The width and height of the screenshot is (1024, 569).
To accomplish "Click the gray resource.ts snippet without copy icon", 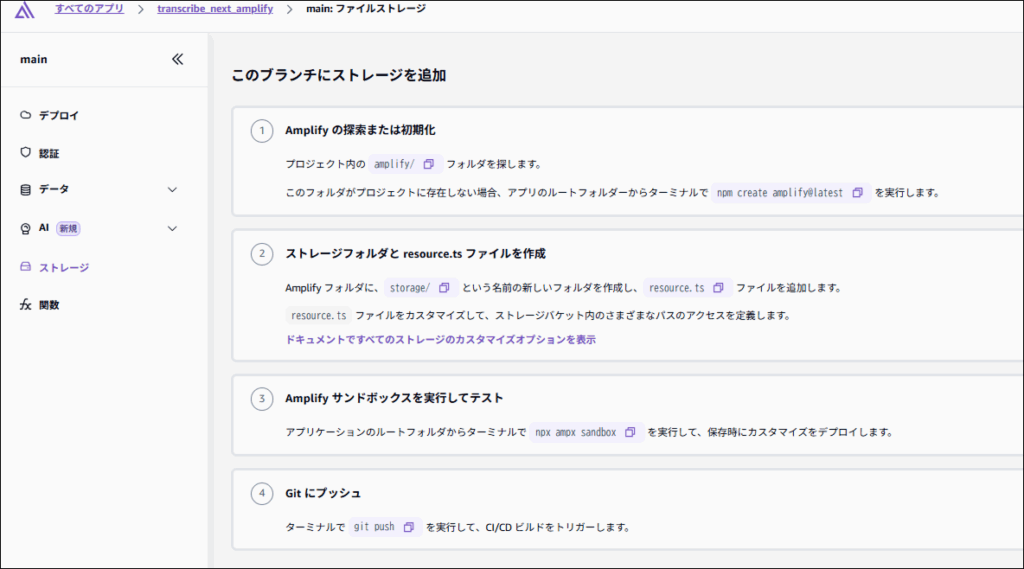I will 319,316.
